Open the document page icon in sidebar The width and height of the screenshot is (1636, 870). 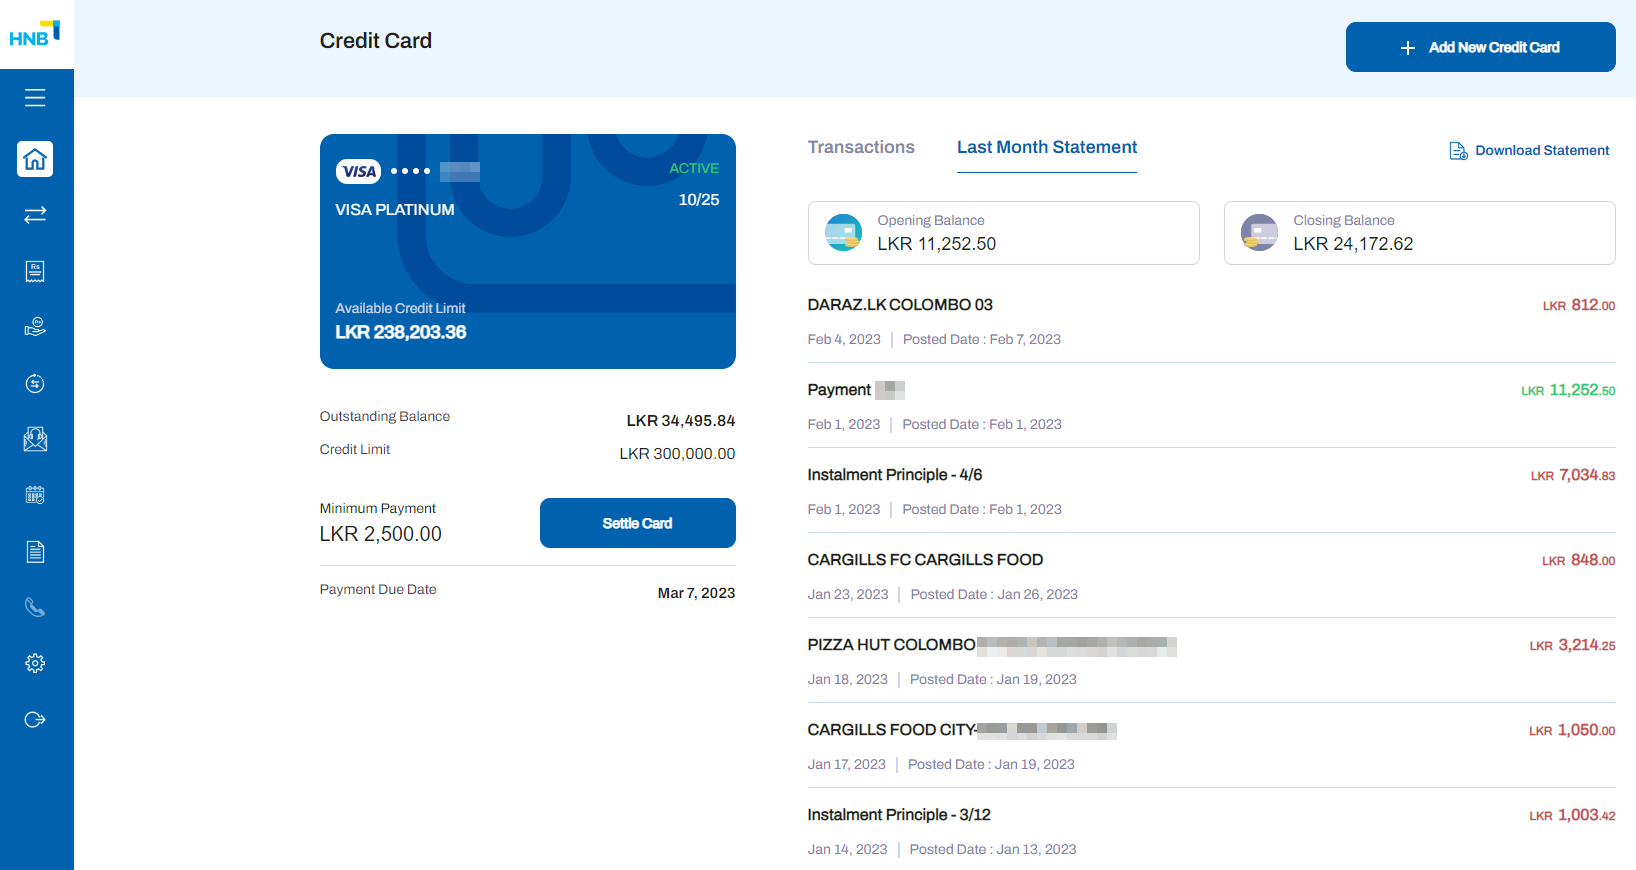(35, 551)
